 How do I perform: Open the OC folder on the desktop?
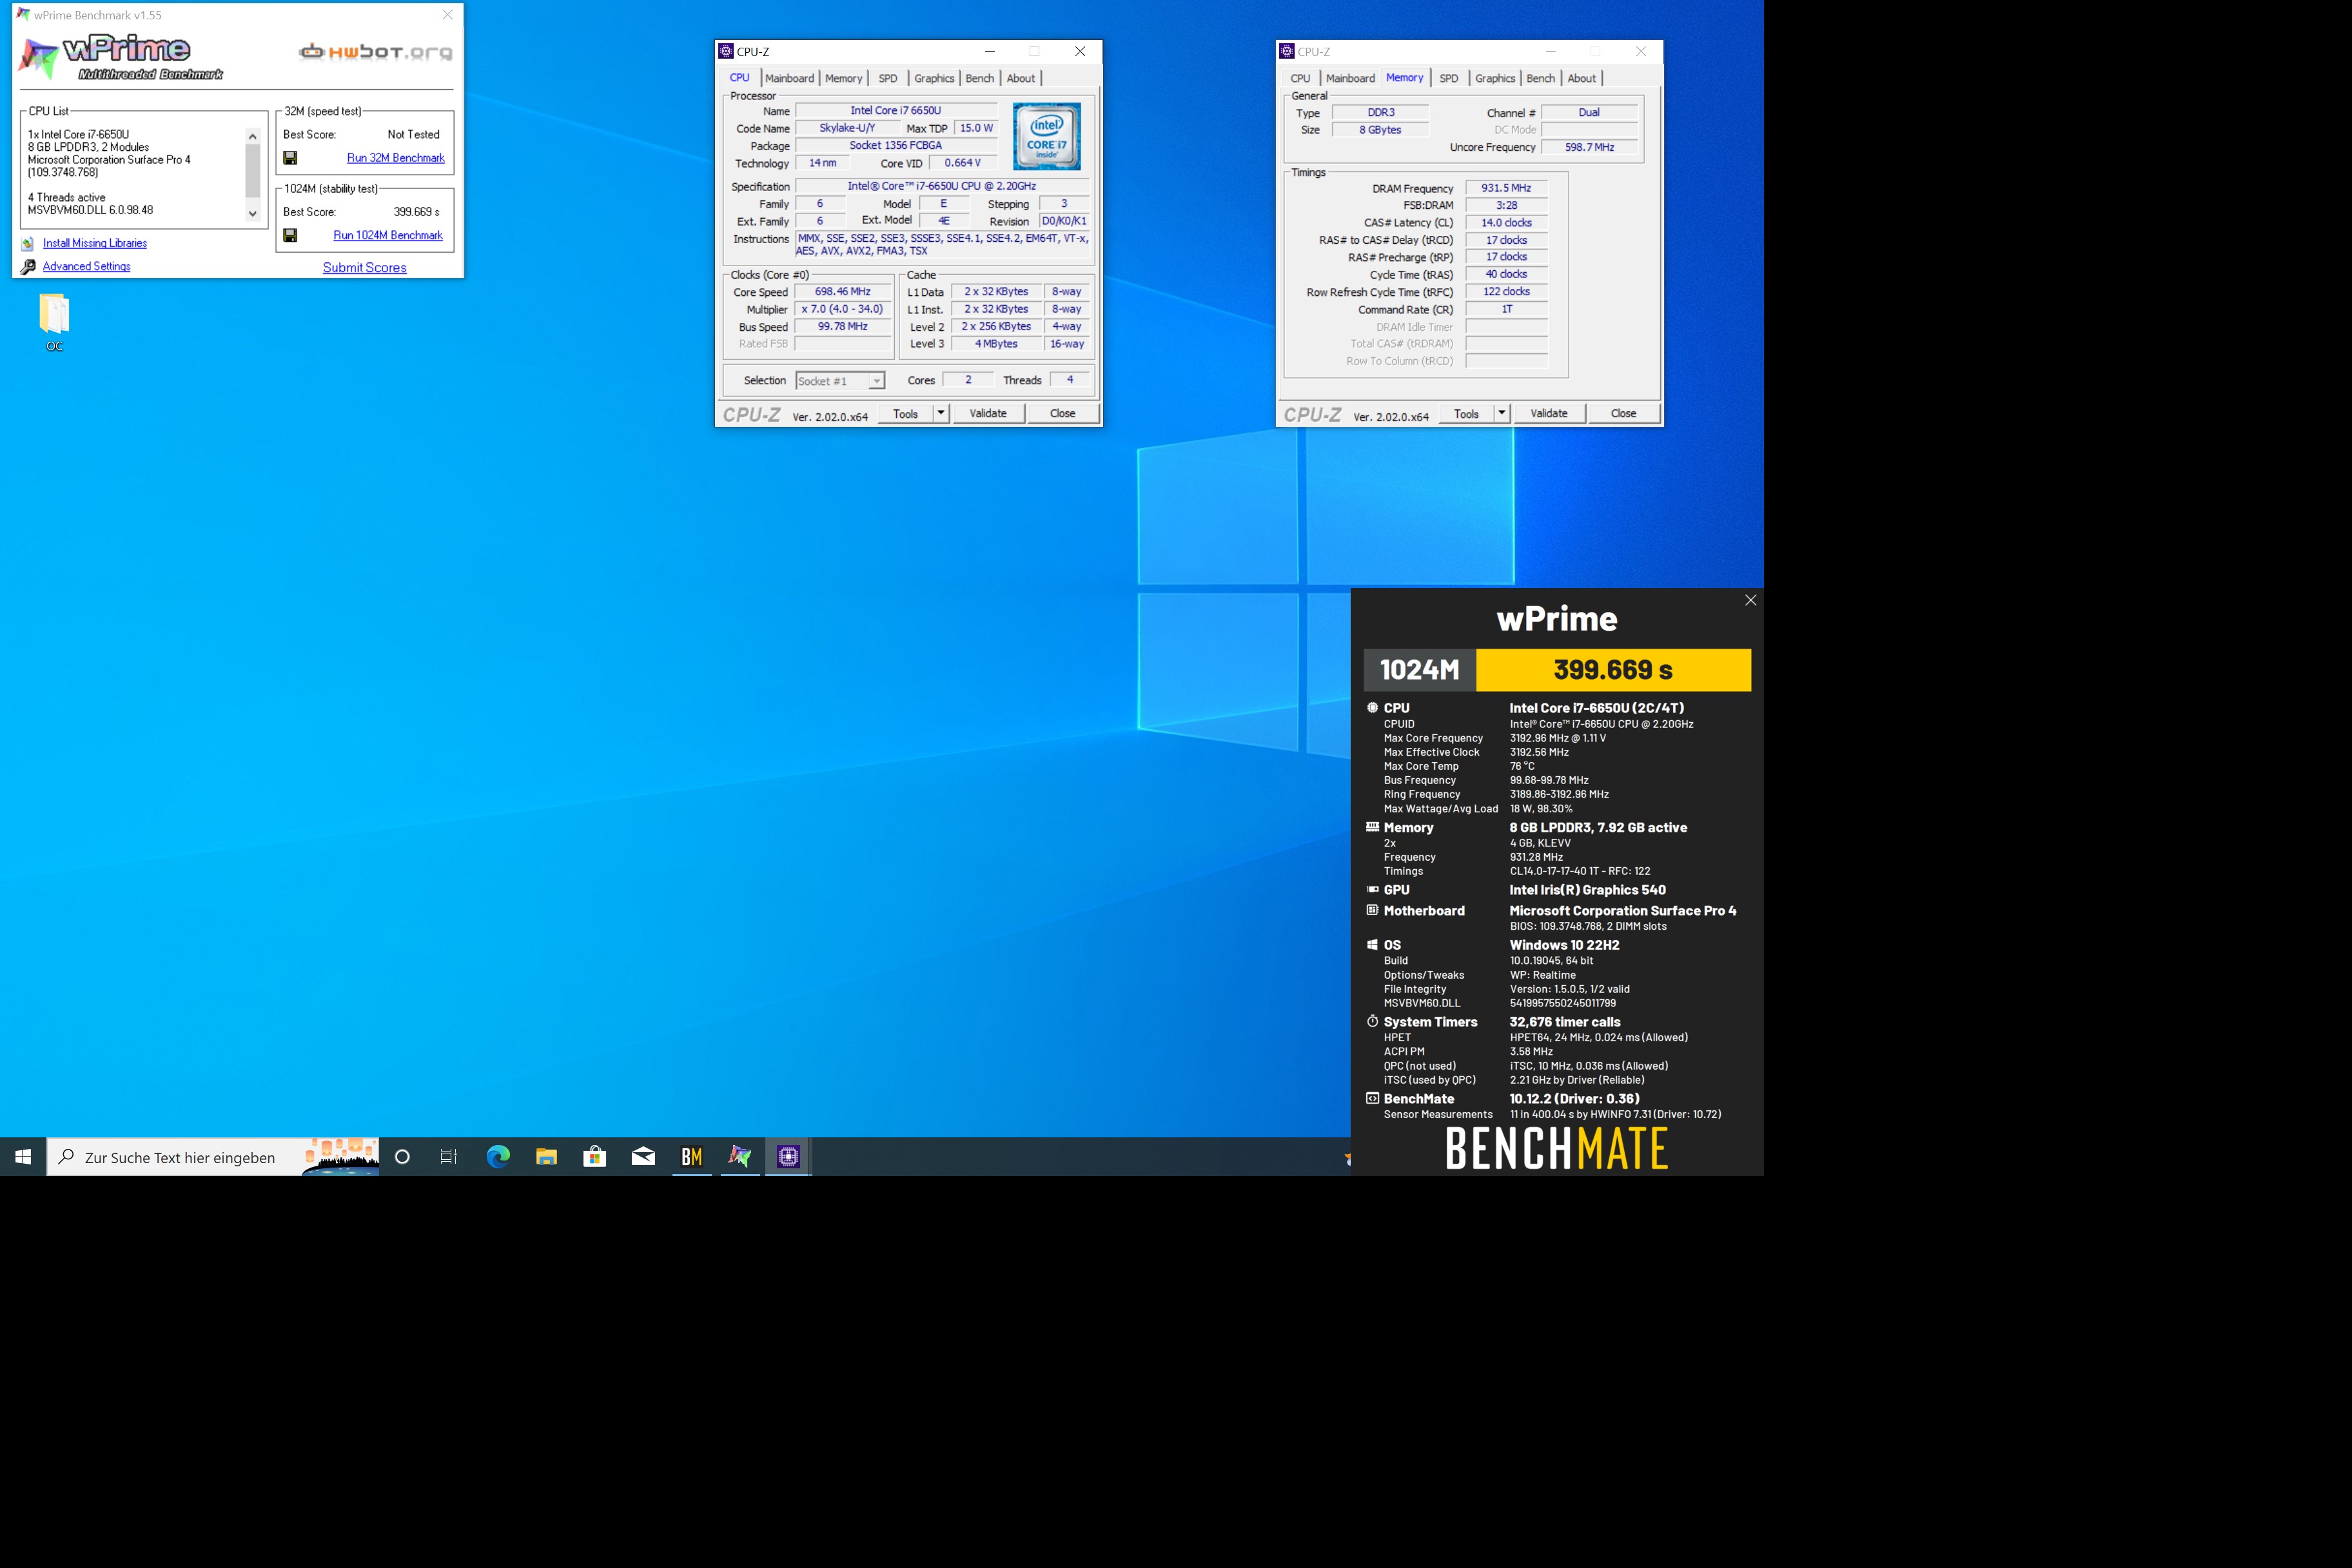click(x=54, y=322)
